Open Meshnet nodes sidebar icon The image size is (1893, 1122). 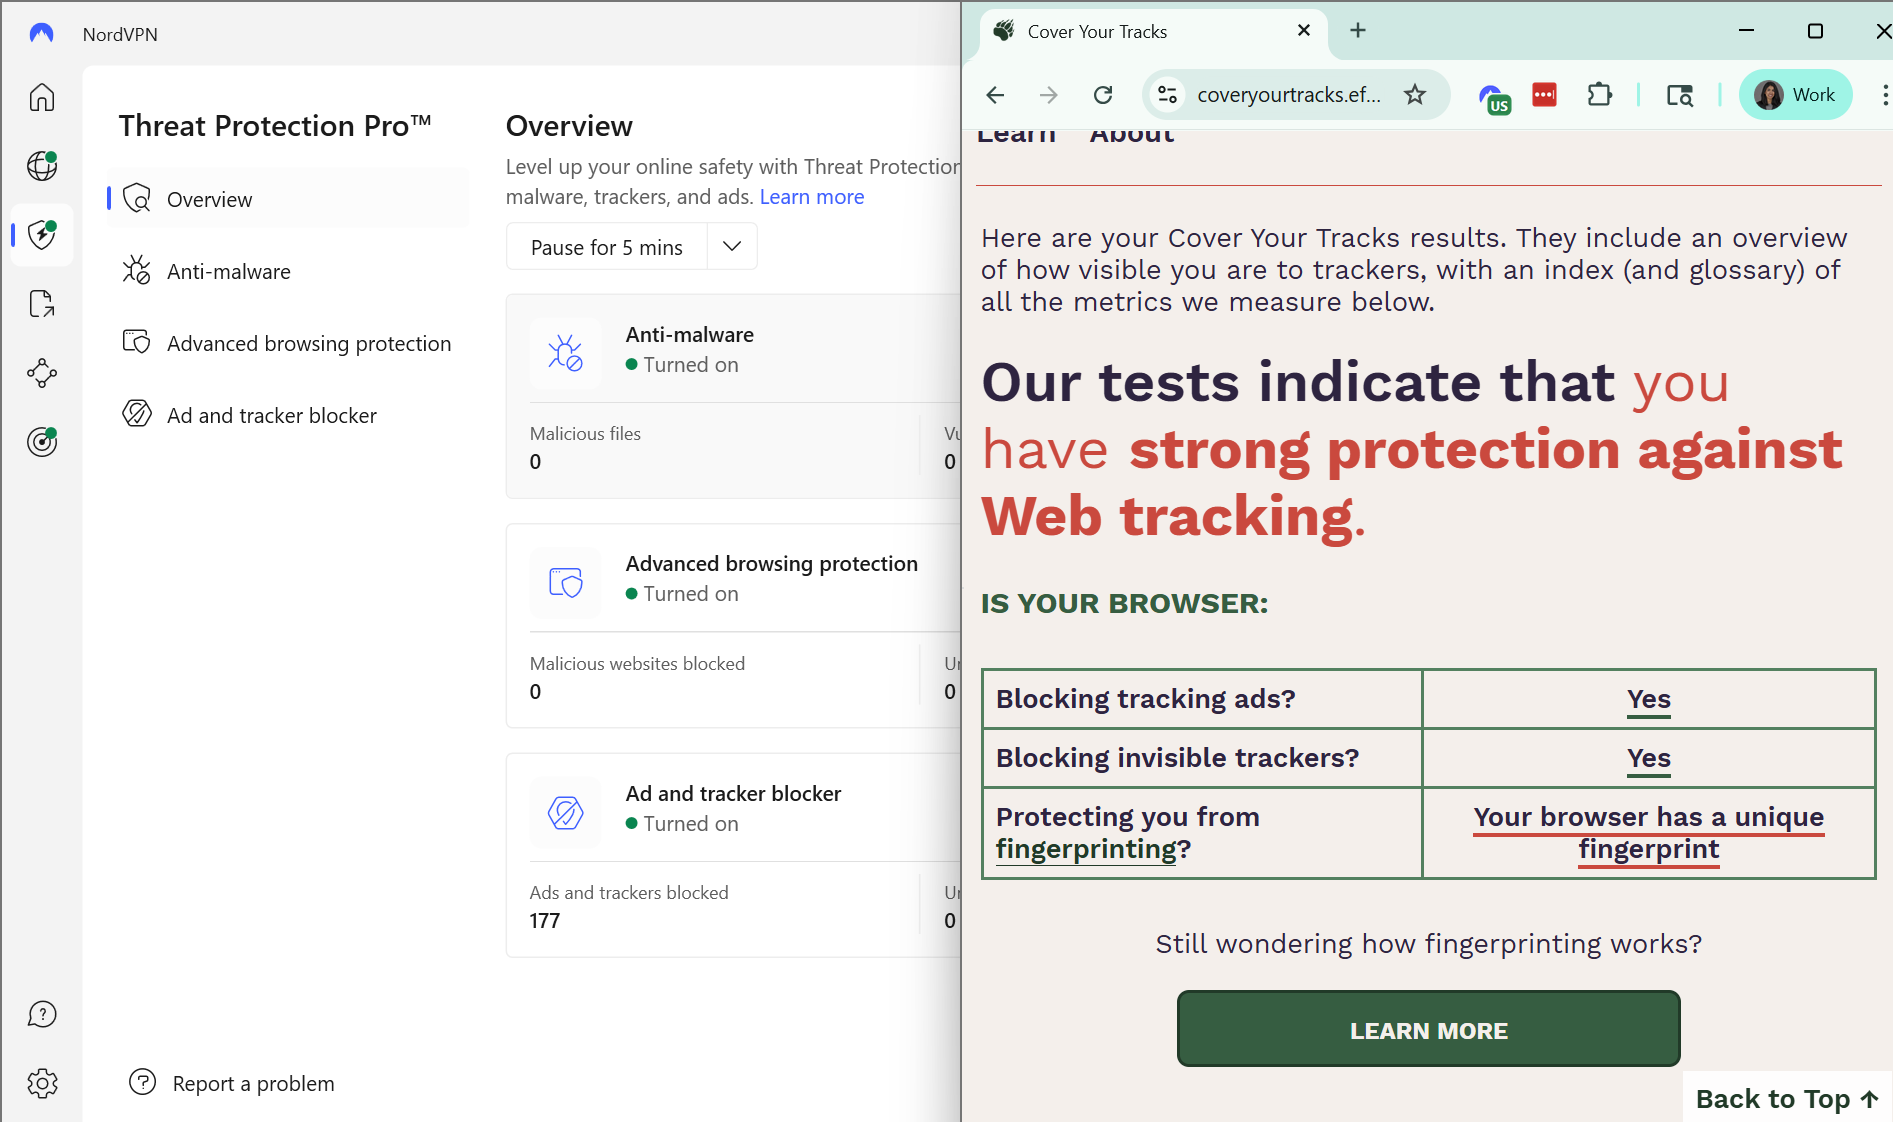point(42,373)
